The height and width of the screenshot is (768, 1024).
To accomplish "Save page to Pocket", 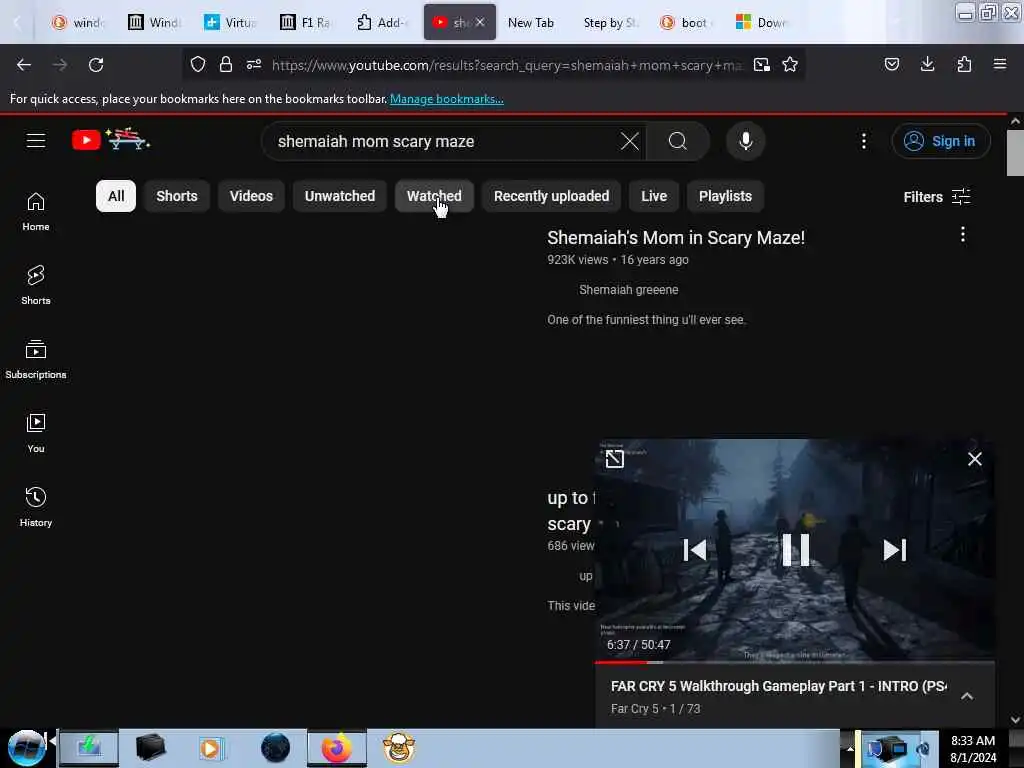I will 892,65.
